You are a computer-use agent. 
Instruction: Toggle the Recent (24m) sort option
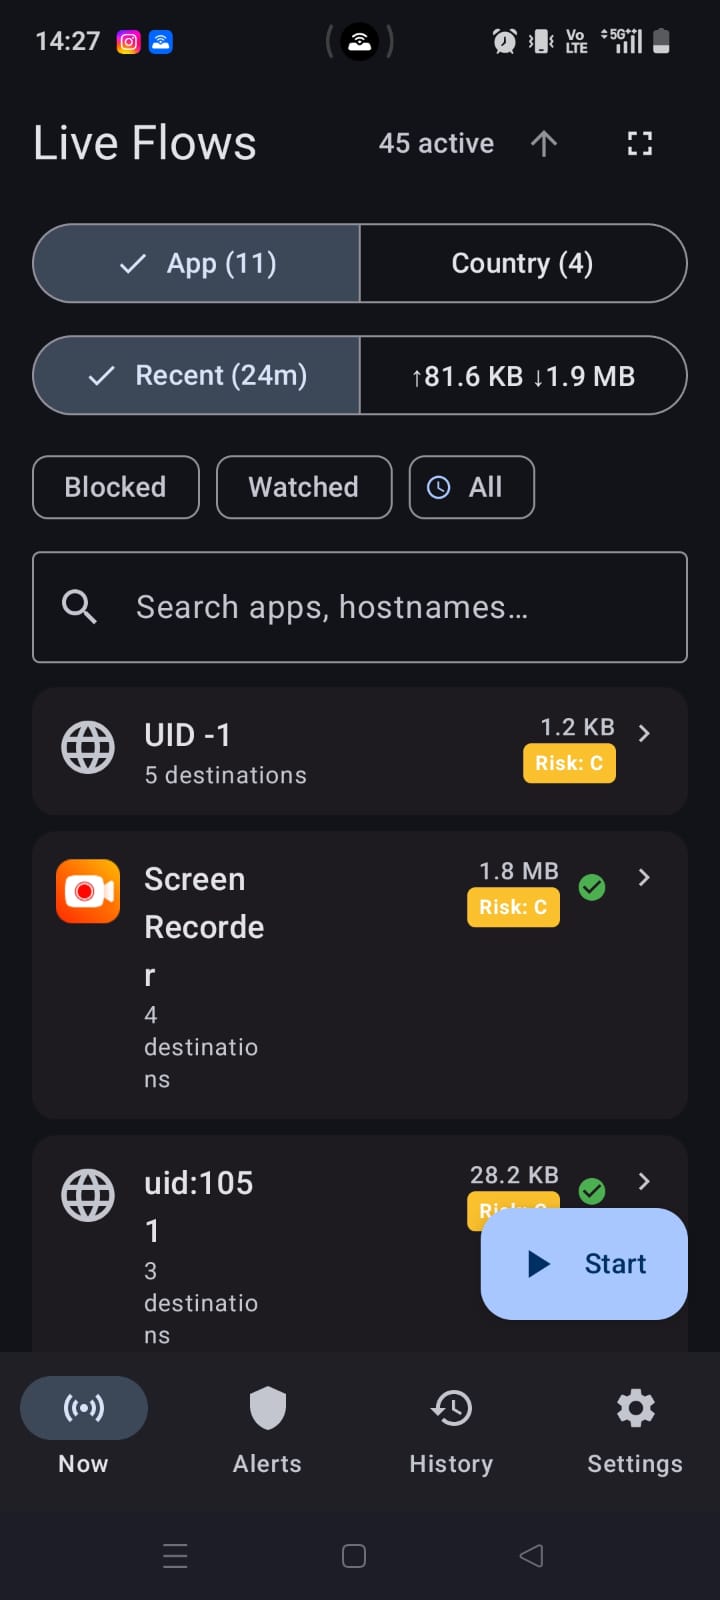197,375
